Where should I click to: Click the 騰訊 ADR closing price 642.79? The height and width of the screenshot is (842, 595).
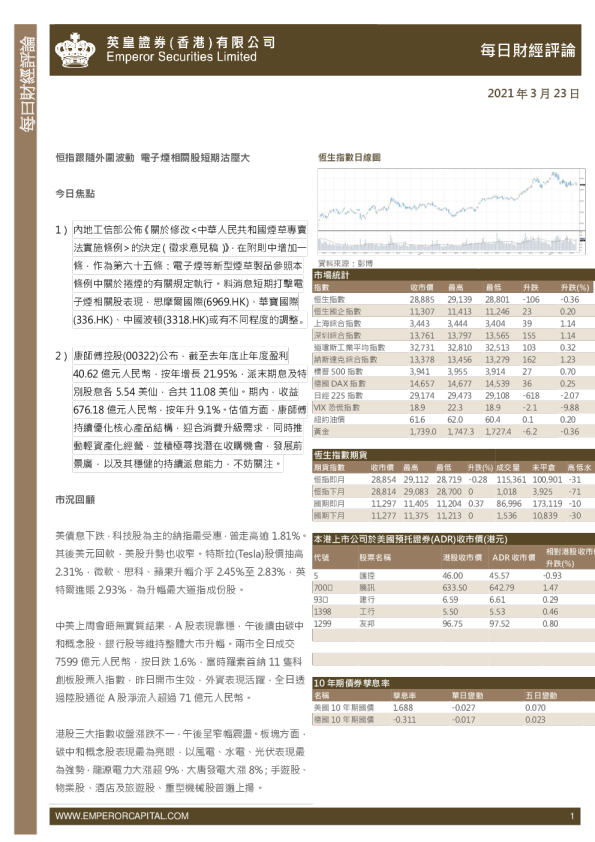tap(502, 587)
